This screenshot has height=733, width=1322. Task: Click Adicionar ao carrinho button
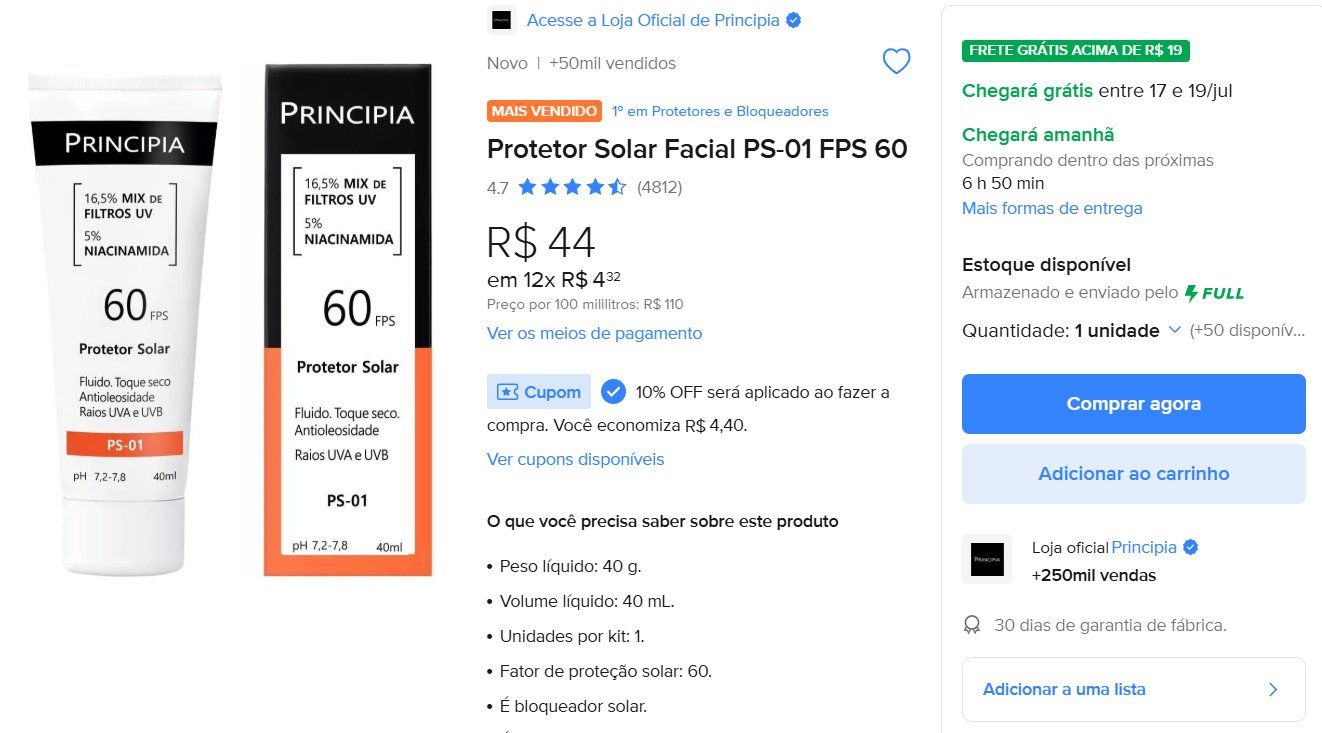pyautogui.click(x=1134, y=474)
